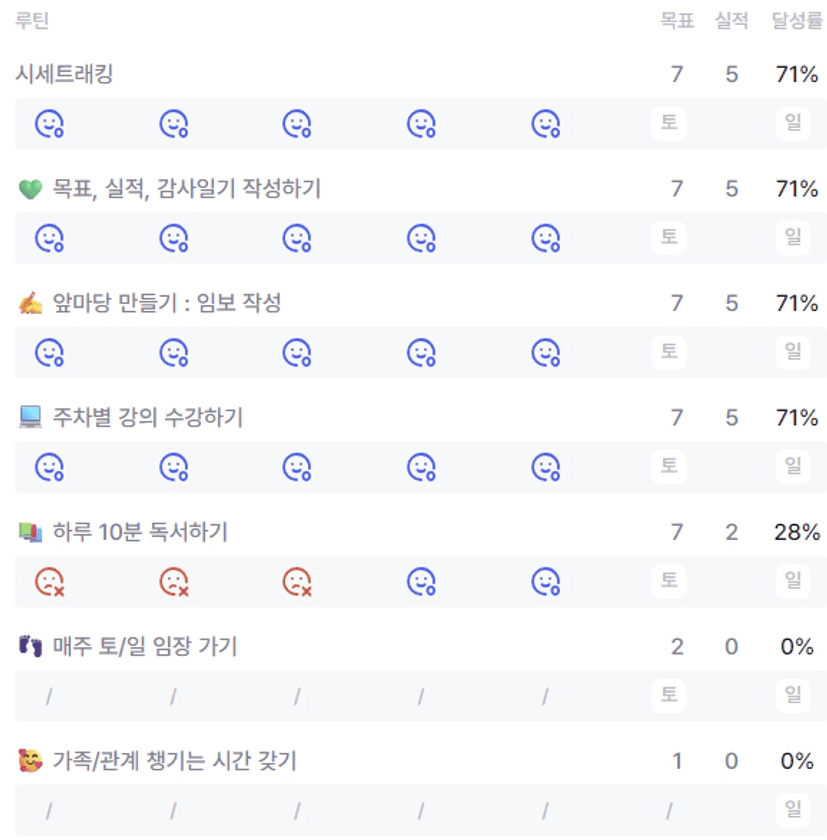Click the first slash cell under 매주 토/일 임장 가기
The width and height of the screenshot is (827, 840).
(x=49, y=696)
